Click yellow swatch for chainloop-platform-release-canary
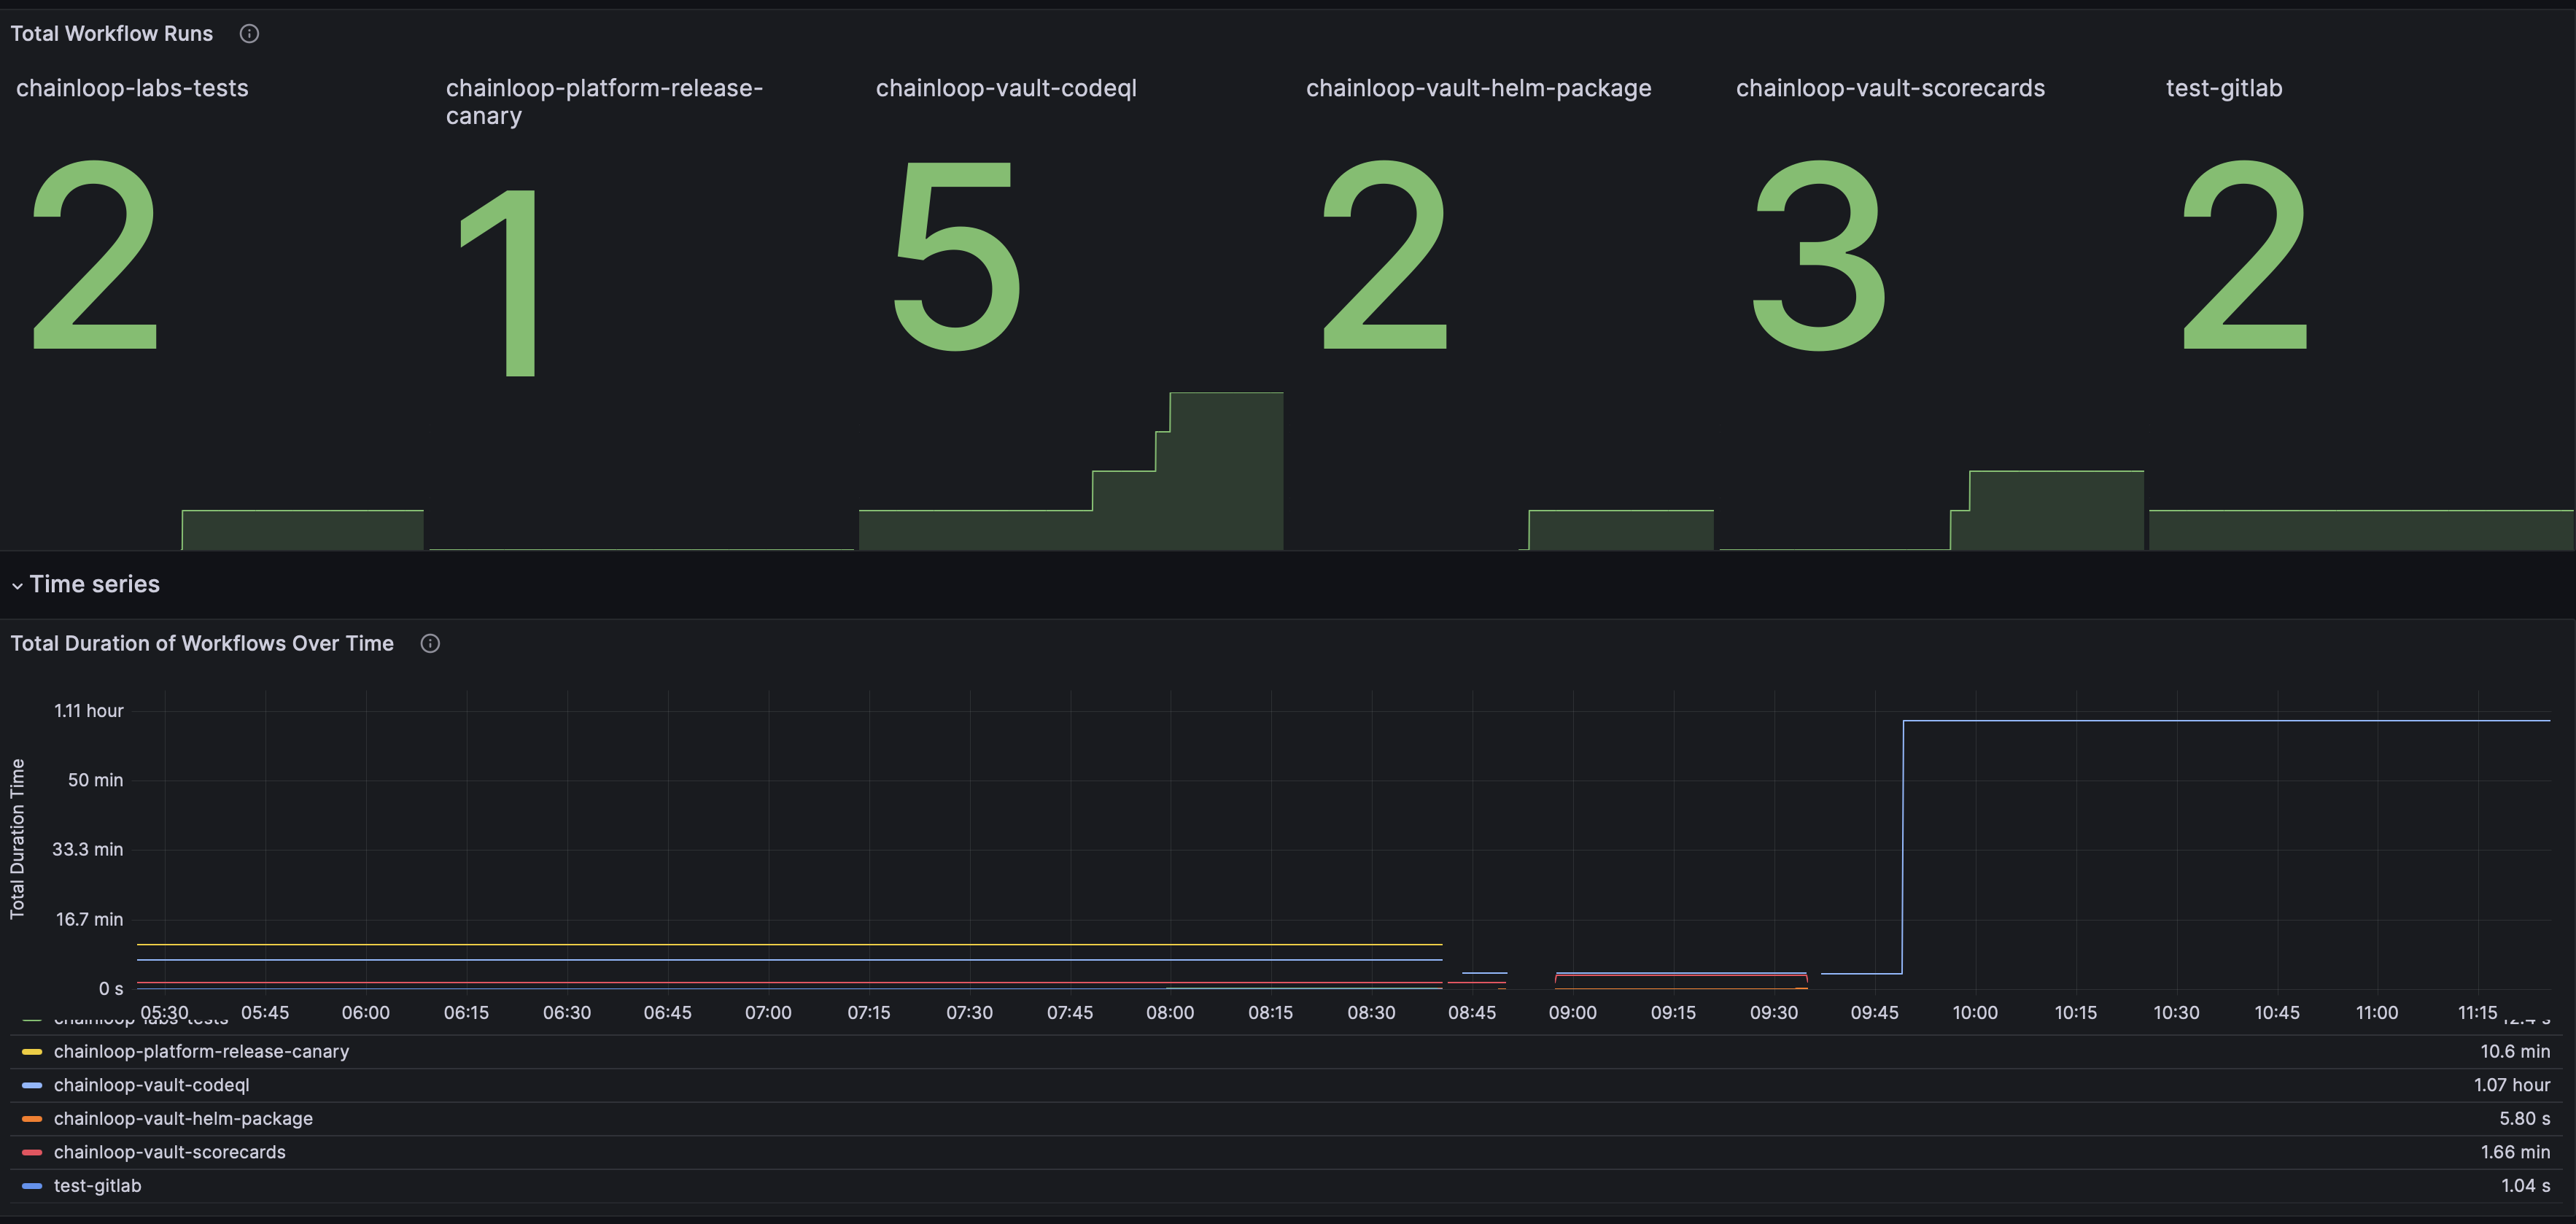 pyautogui.click(x=32, y=1052)
